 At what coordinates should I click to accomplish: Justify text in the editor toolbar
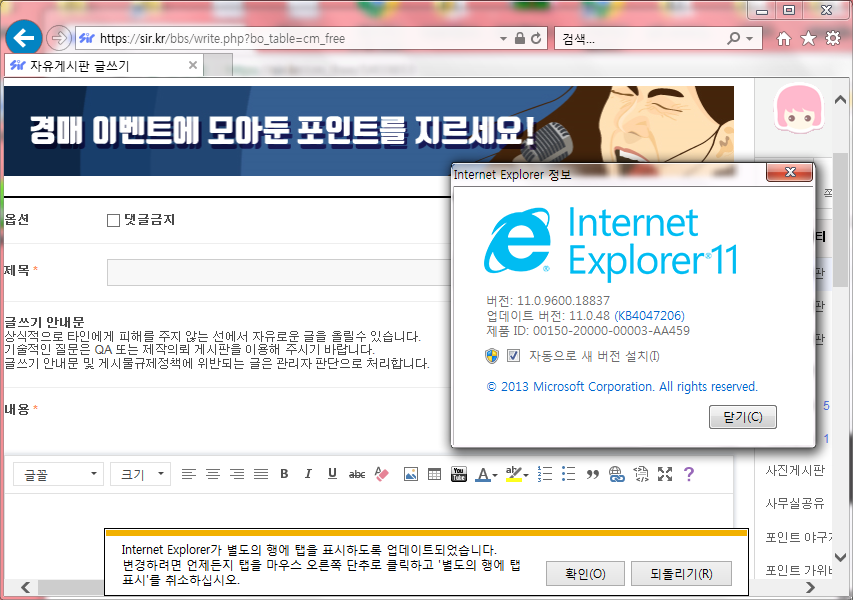pyautogui.click(x=261, y=474)
